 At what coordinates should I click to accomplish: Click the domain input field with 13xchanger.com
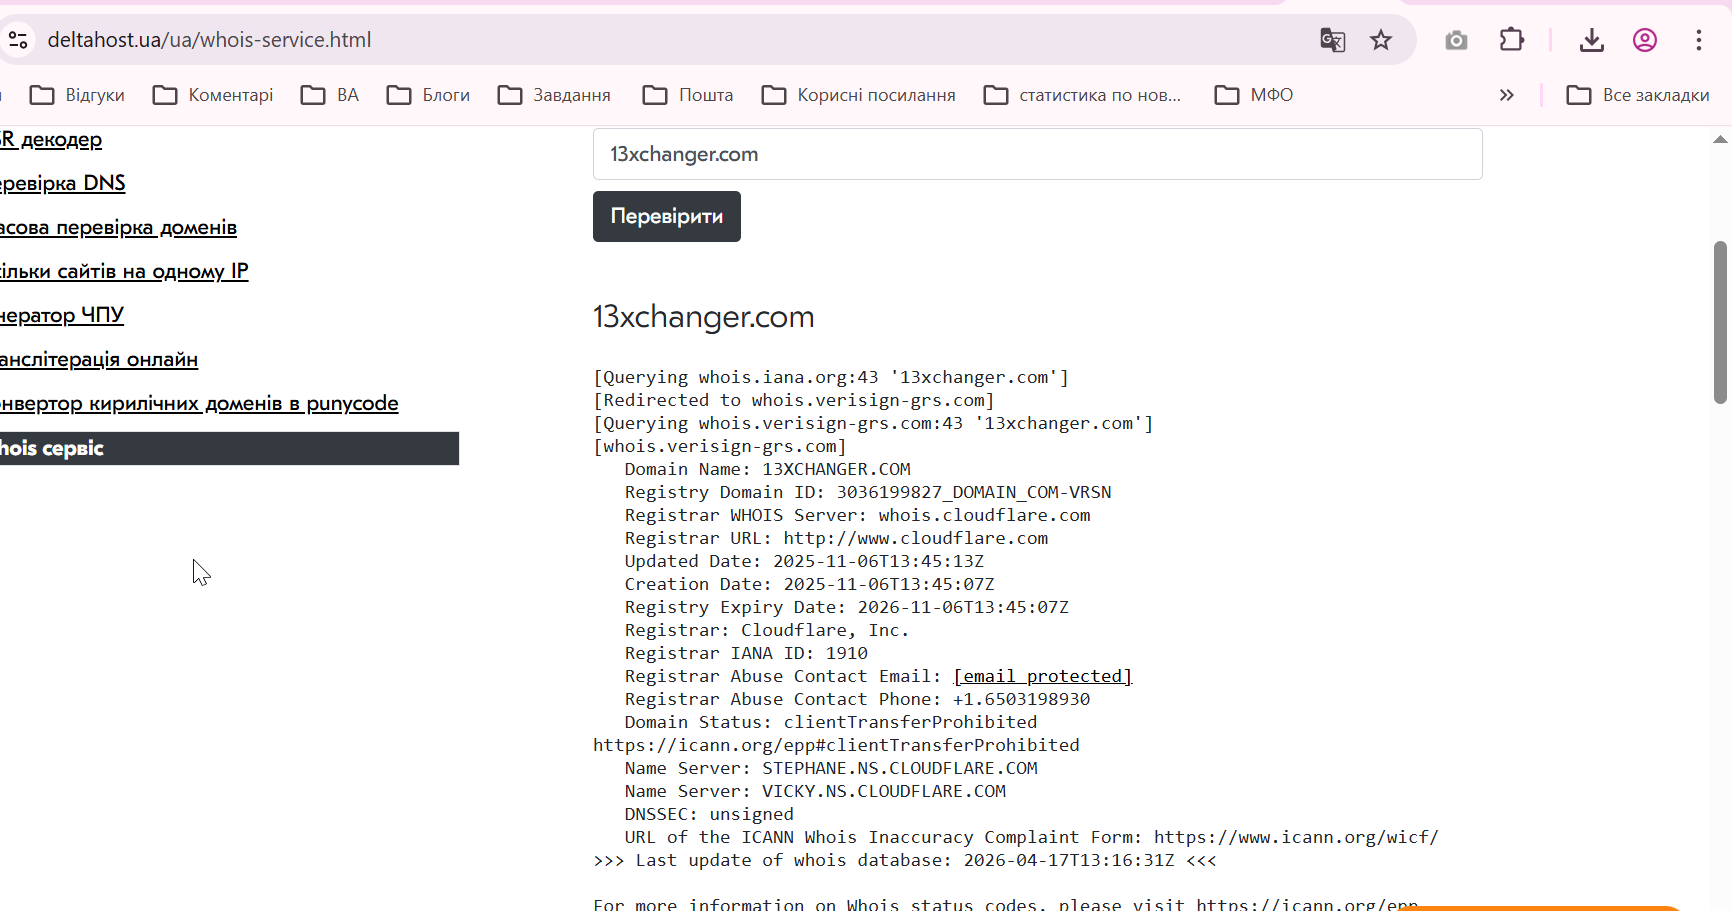(x=1037, y=154)
